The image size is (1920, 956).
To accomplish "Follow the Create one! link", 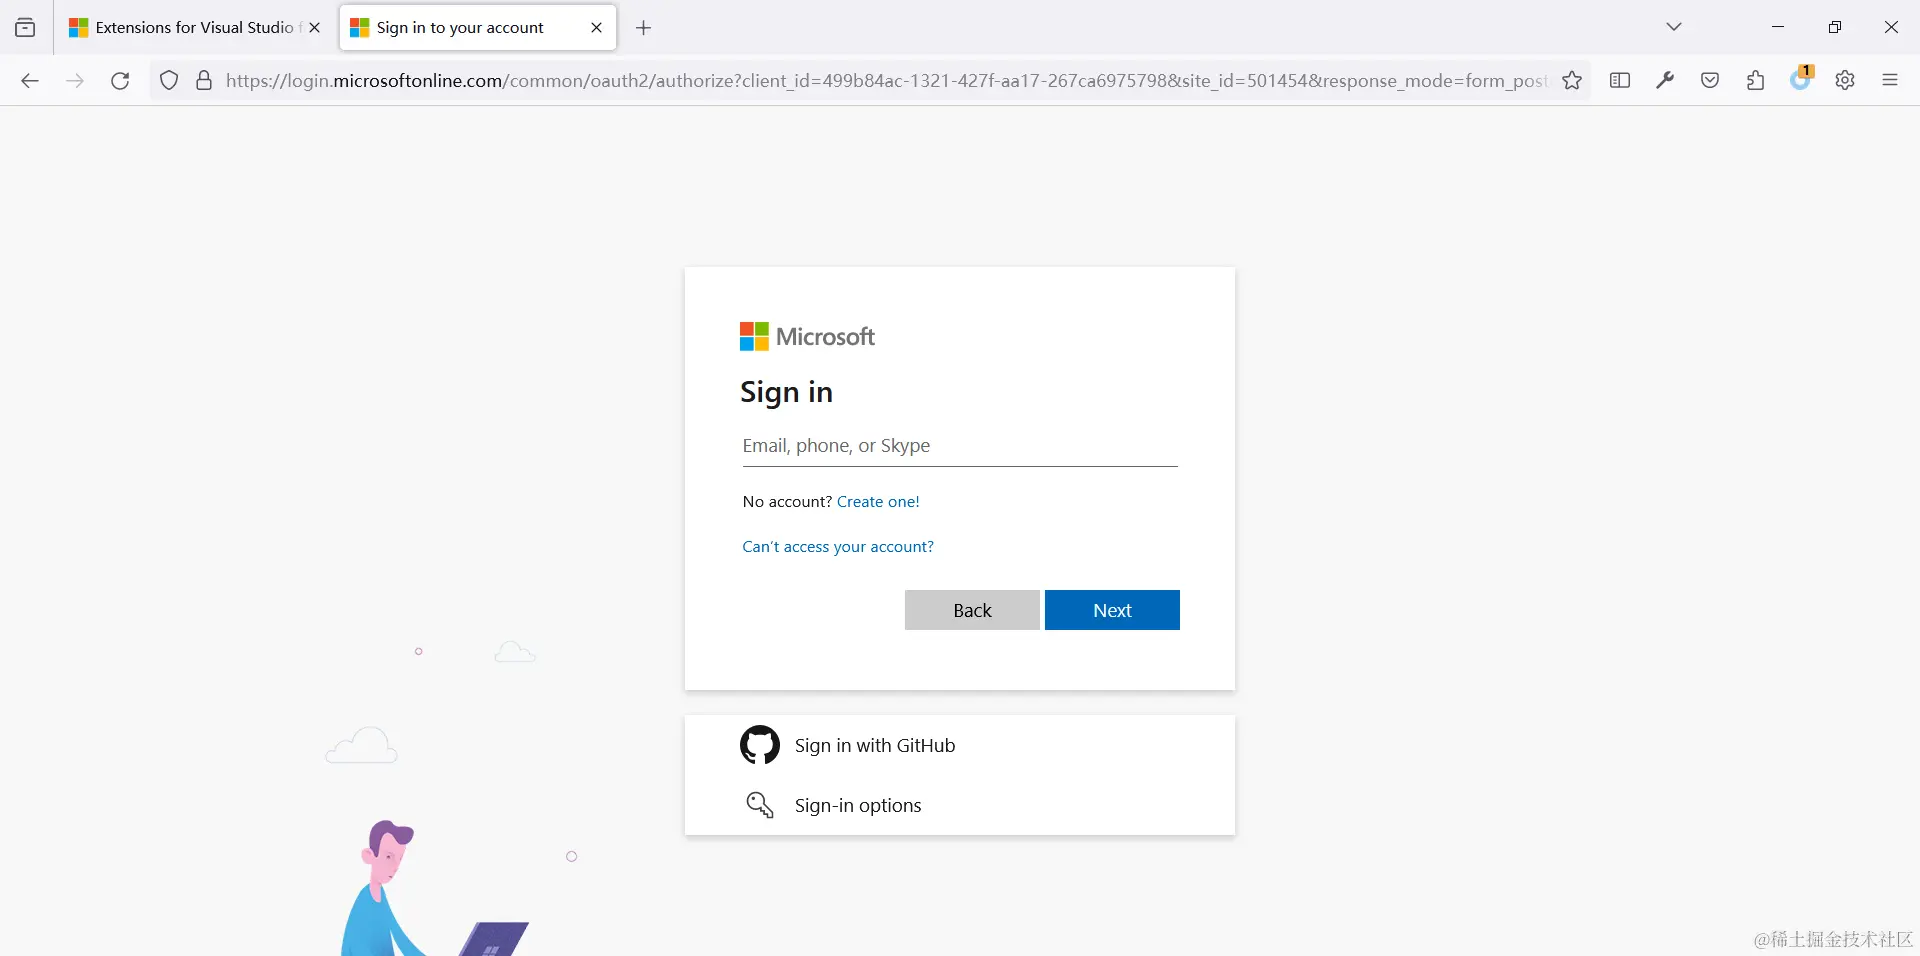I will [878, 502].
